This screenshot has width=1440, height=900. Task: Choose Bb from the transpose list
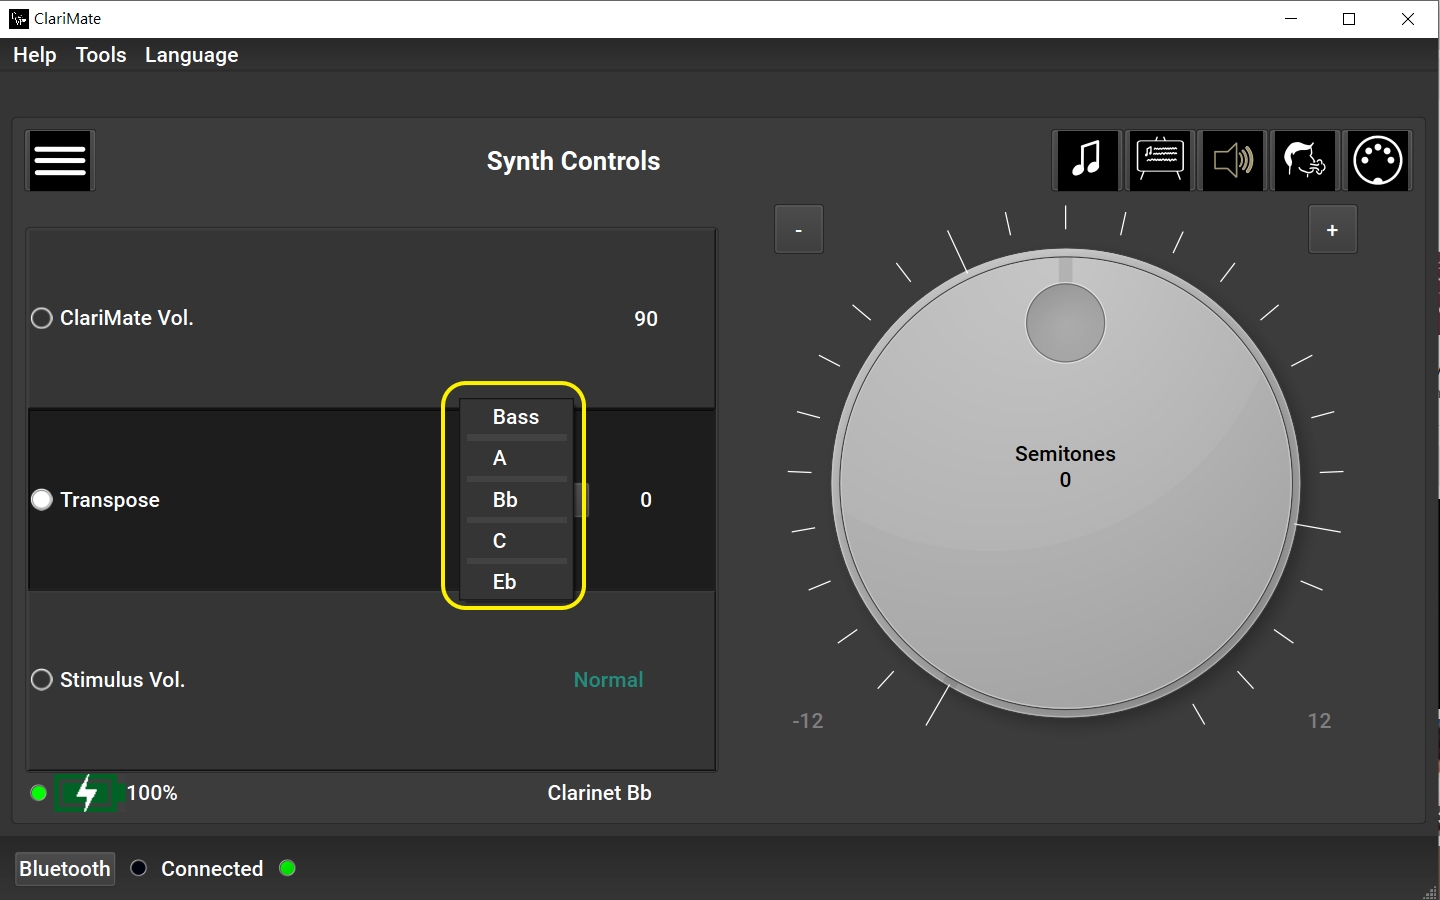point(516,499)
